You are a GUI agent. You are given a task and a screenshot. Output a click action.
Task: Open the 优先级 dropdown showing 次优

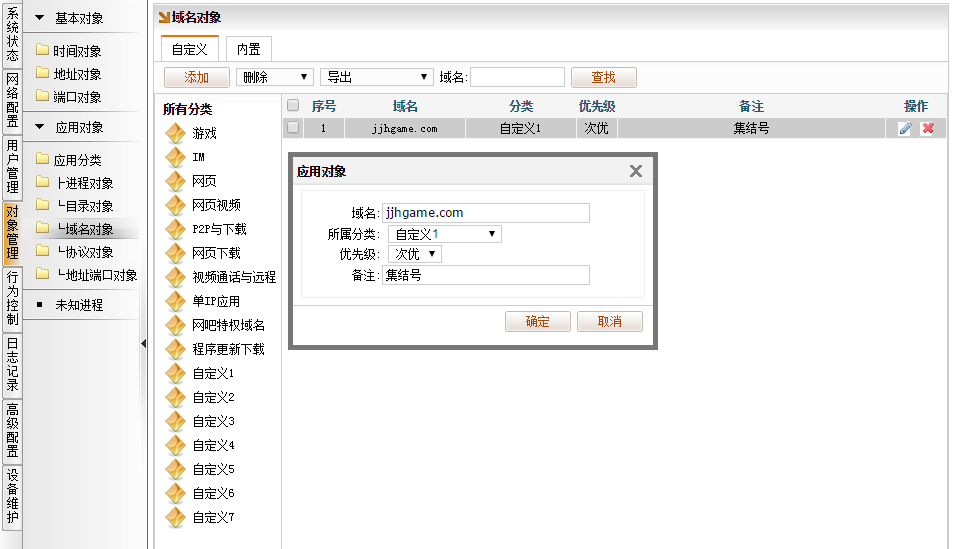[414, 254]
